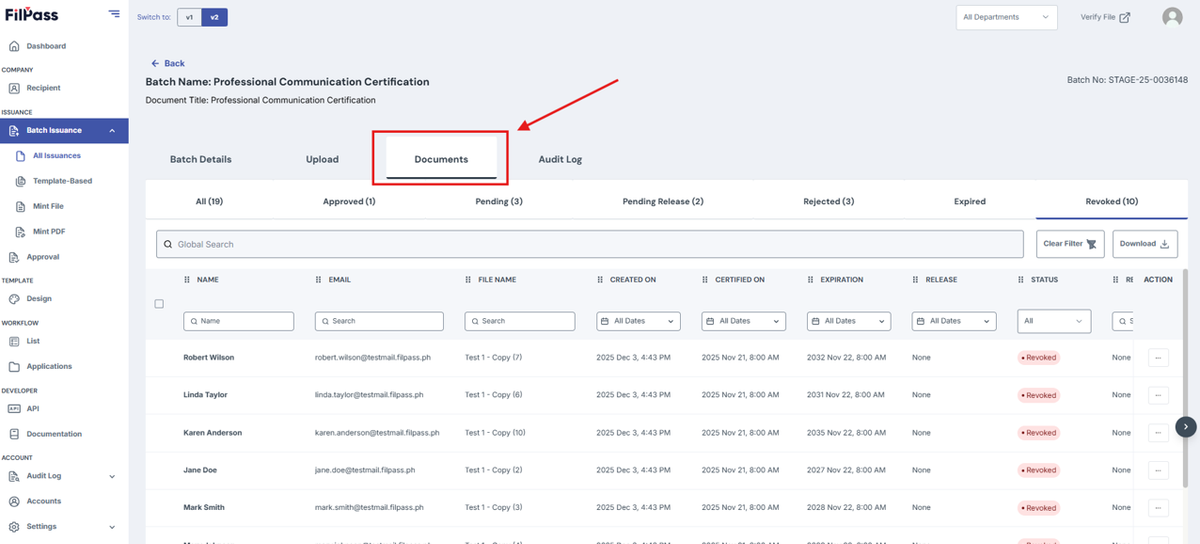Open the batch Audit Log tab
The image size is (1200, 544).
point(560,159)
